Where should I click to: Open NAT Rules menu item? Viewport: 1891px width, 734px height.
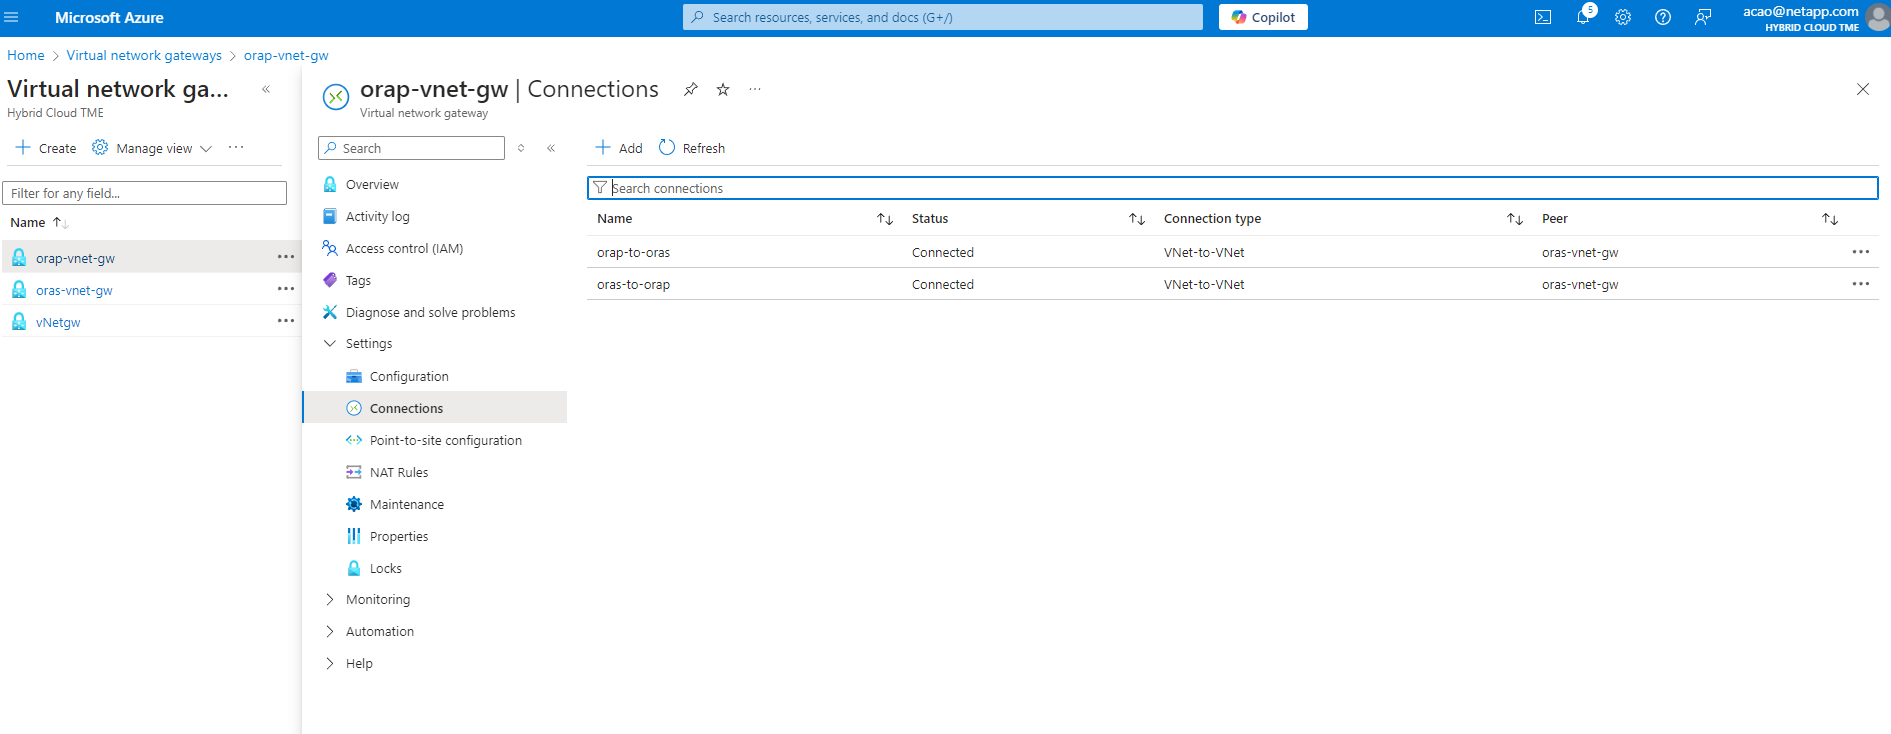click(399, 473)
